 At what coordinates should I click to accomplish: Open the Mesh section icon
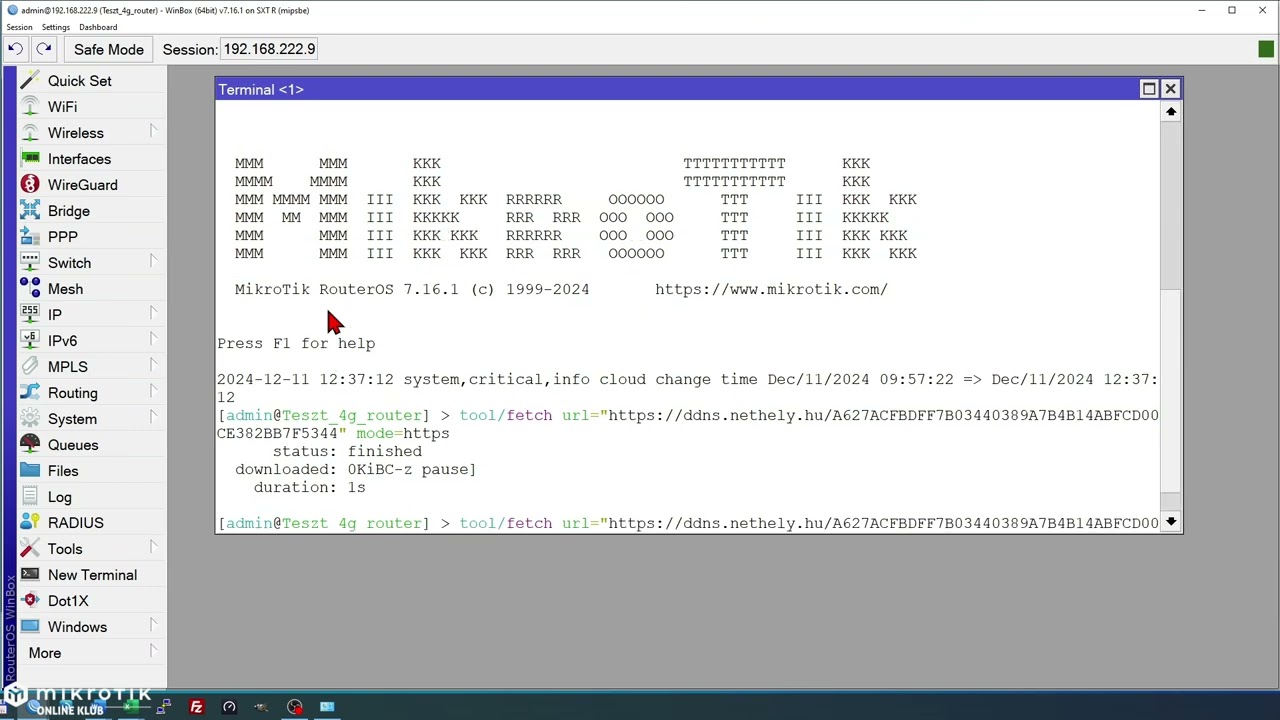pos(30,289)
